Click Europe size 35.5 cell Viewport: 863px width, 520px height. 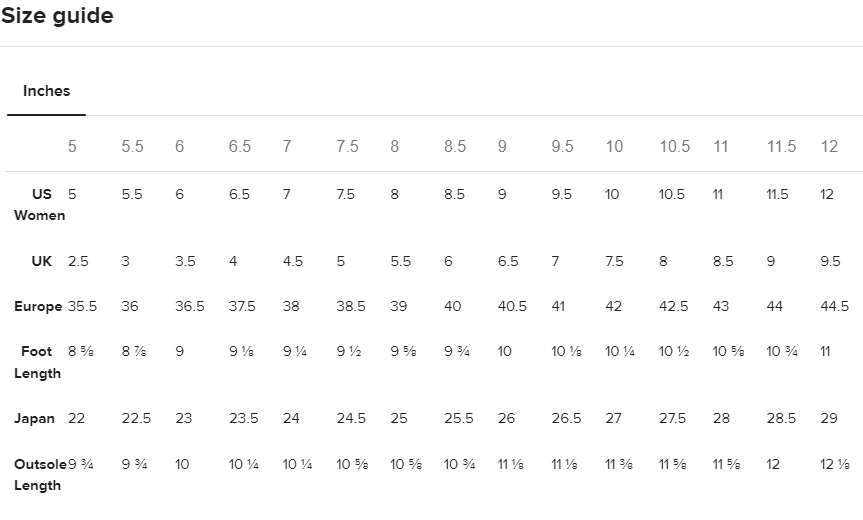point(82,307)
